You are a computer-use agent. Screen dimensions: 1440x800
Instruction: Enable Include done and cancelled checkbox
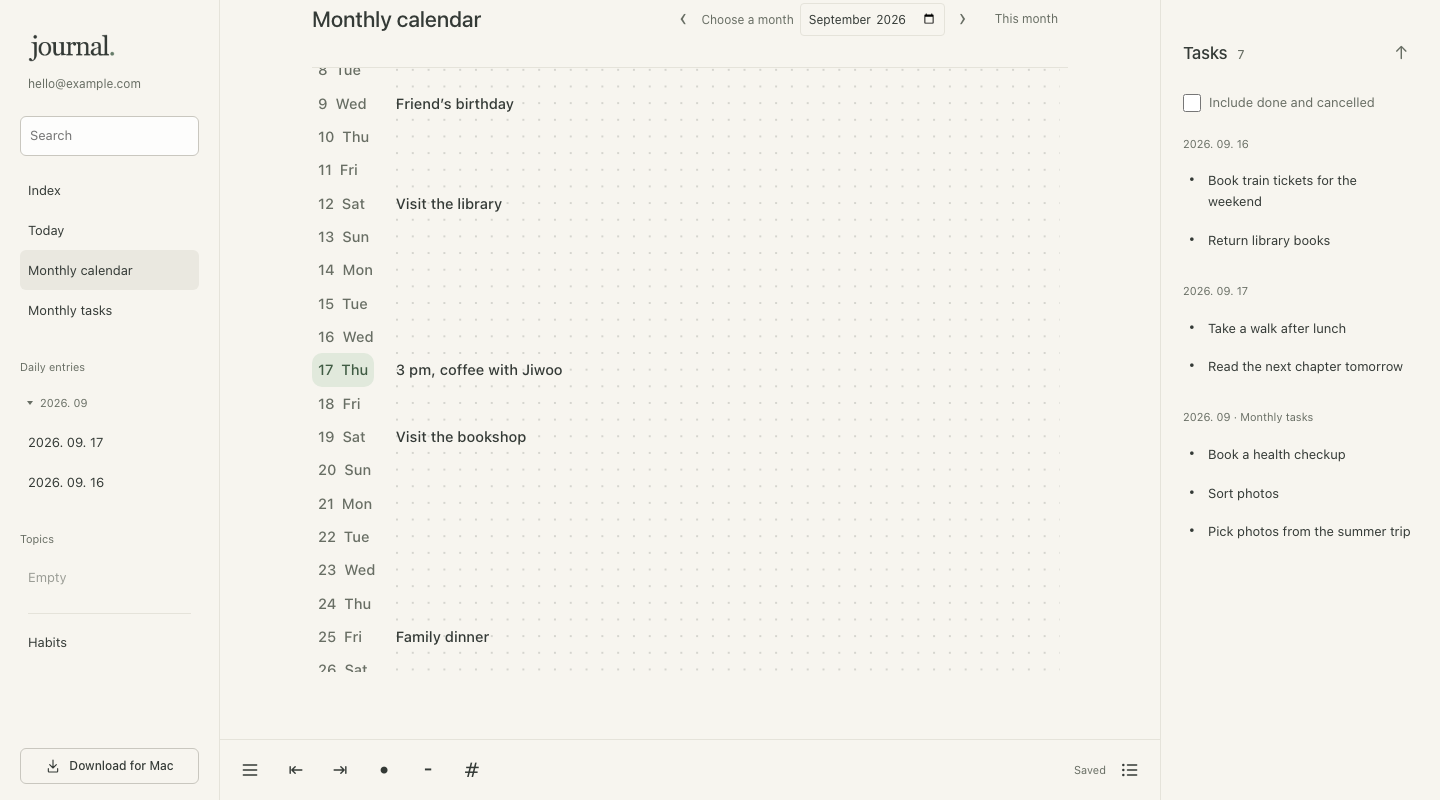tap(1192, 103)
